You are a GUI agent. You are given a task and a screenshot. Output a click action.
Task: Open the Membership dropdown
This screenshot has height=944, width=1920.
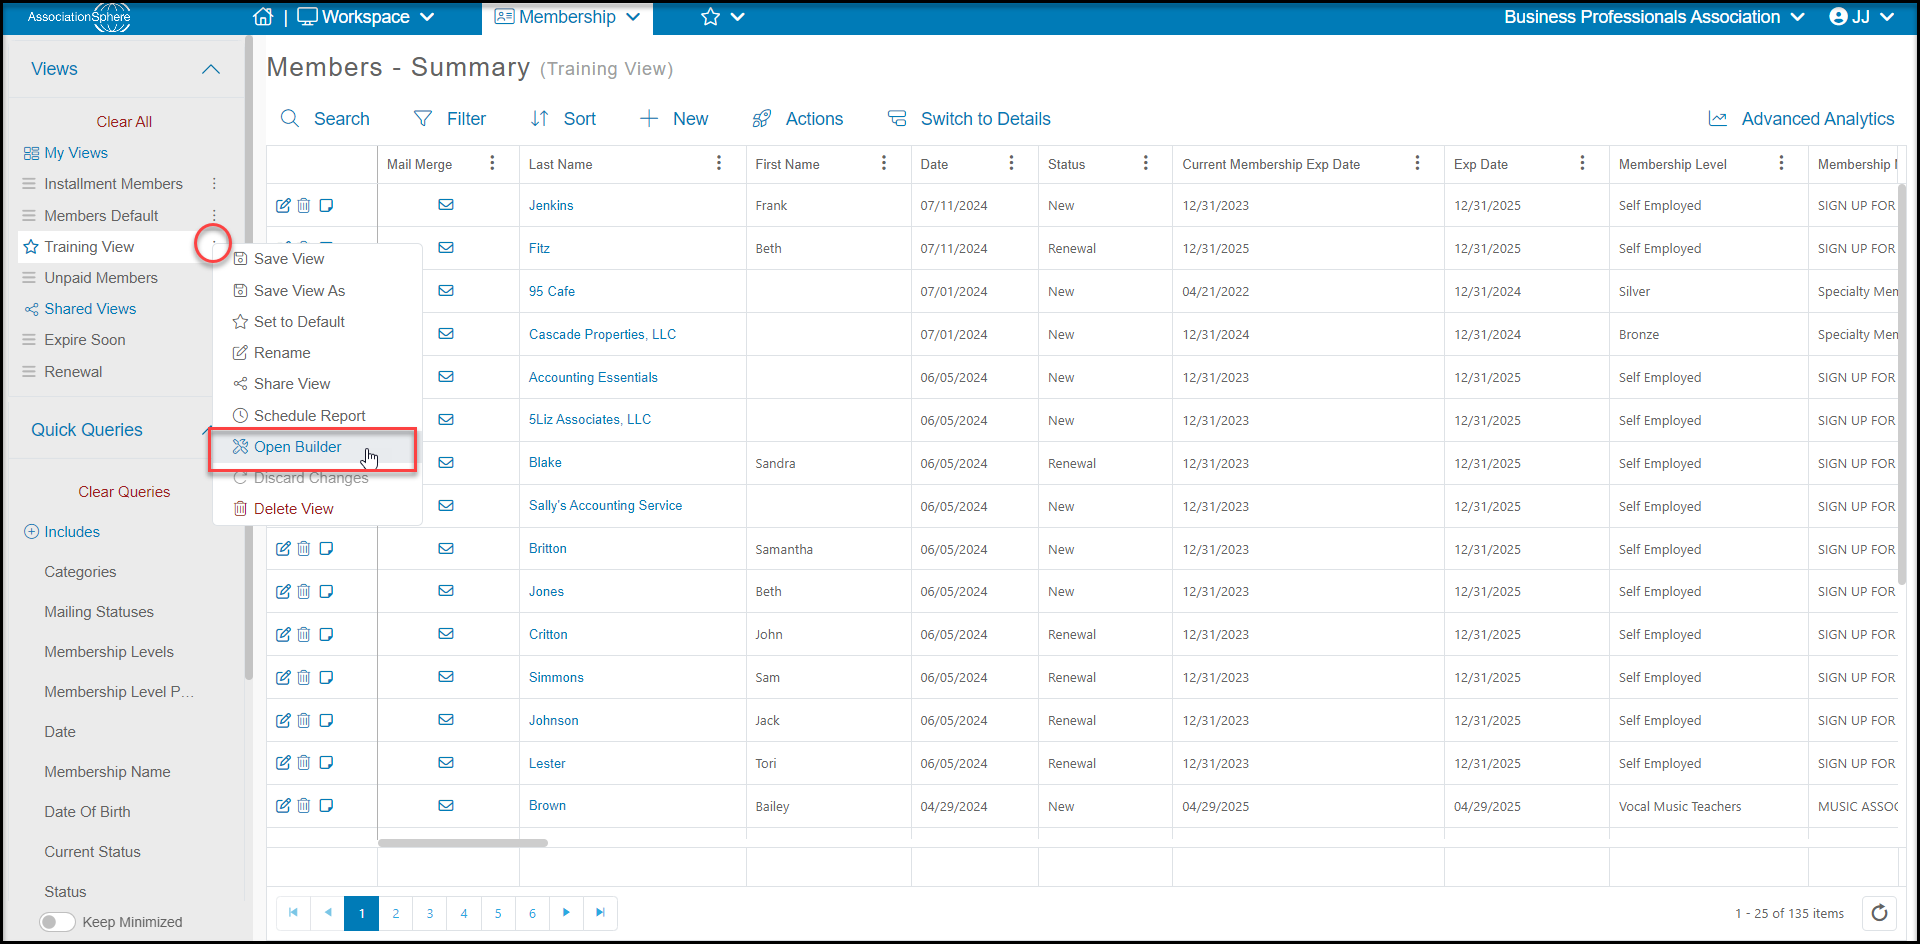[x=567, y=17]
